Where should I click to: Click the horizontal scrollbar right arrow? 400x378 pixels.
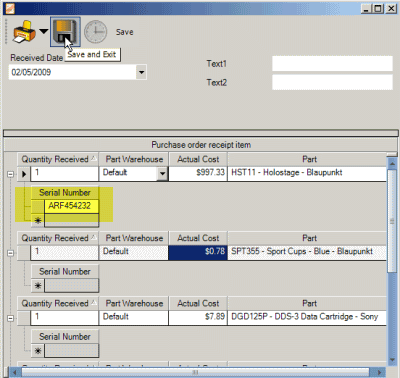[x=379, y=372]
